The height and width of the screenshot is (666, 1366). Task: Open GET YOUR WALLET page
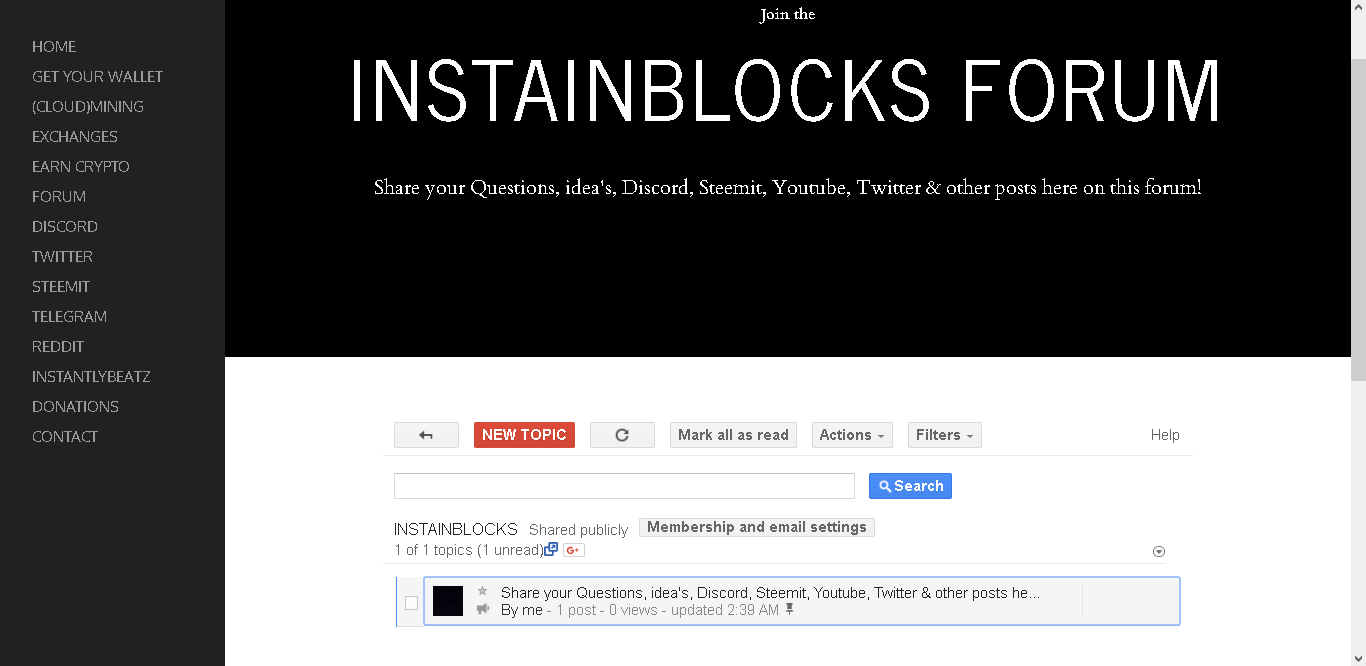coord(97,77)
